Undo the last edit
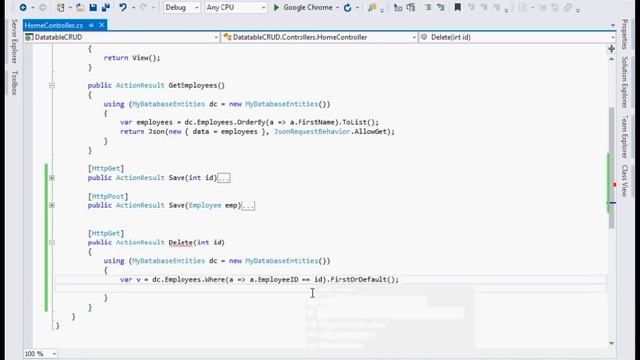This screenshot has width=640, height=360. pyautogui.click(x=122, y=7)
